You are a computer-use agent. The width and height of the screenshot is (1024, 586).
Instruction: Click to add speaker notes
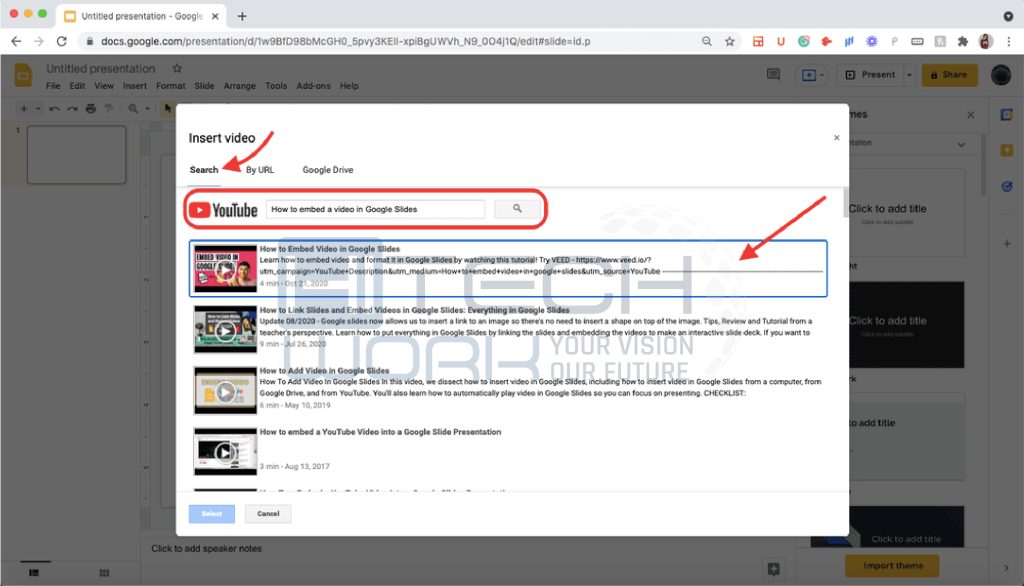pyautogui.click(x=206, y=549)
